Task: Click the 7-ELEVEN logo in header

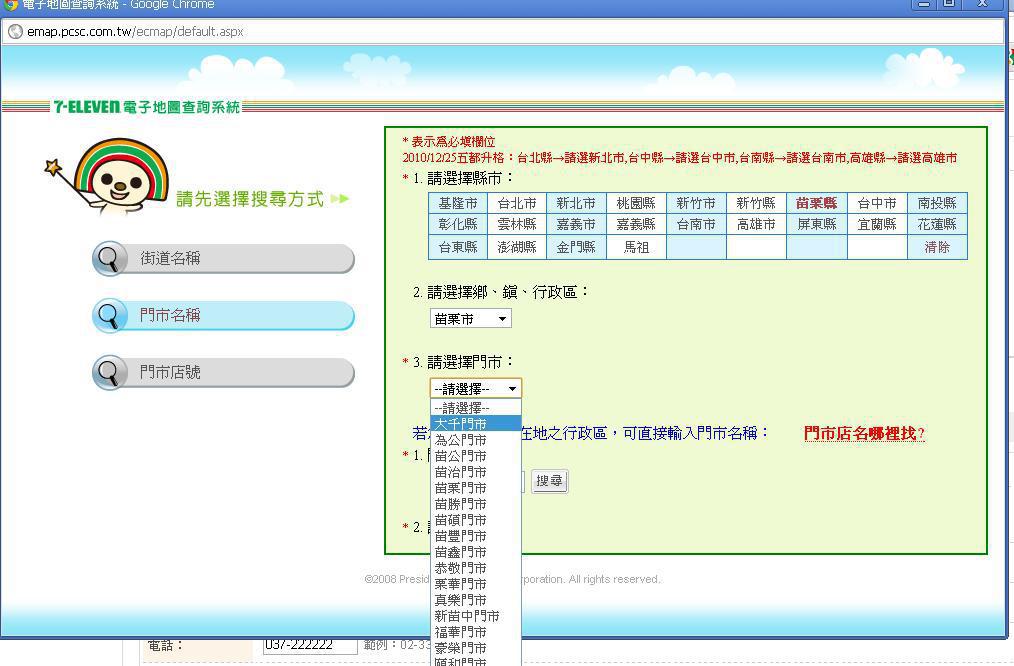Action: click(87, 107)
